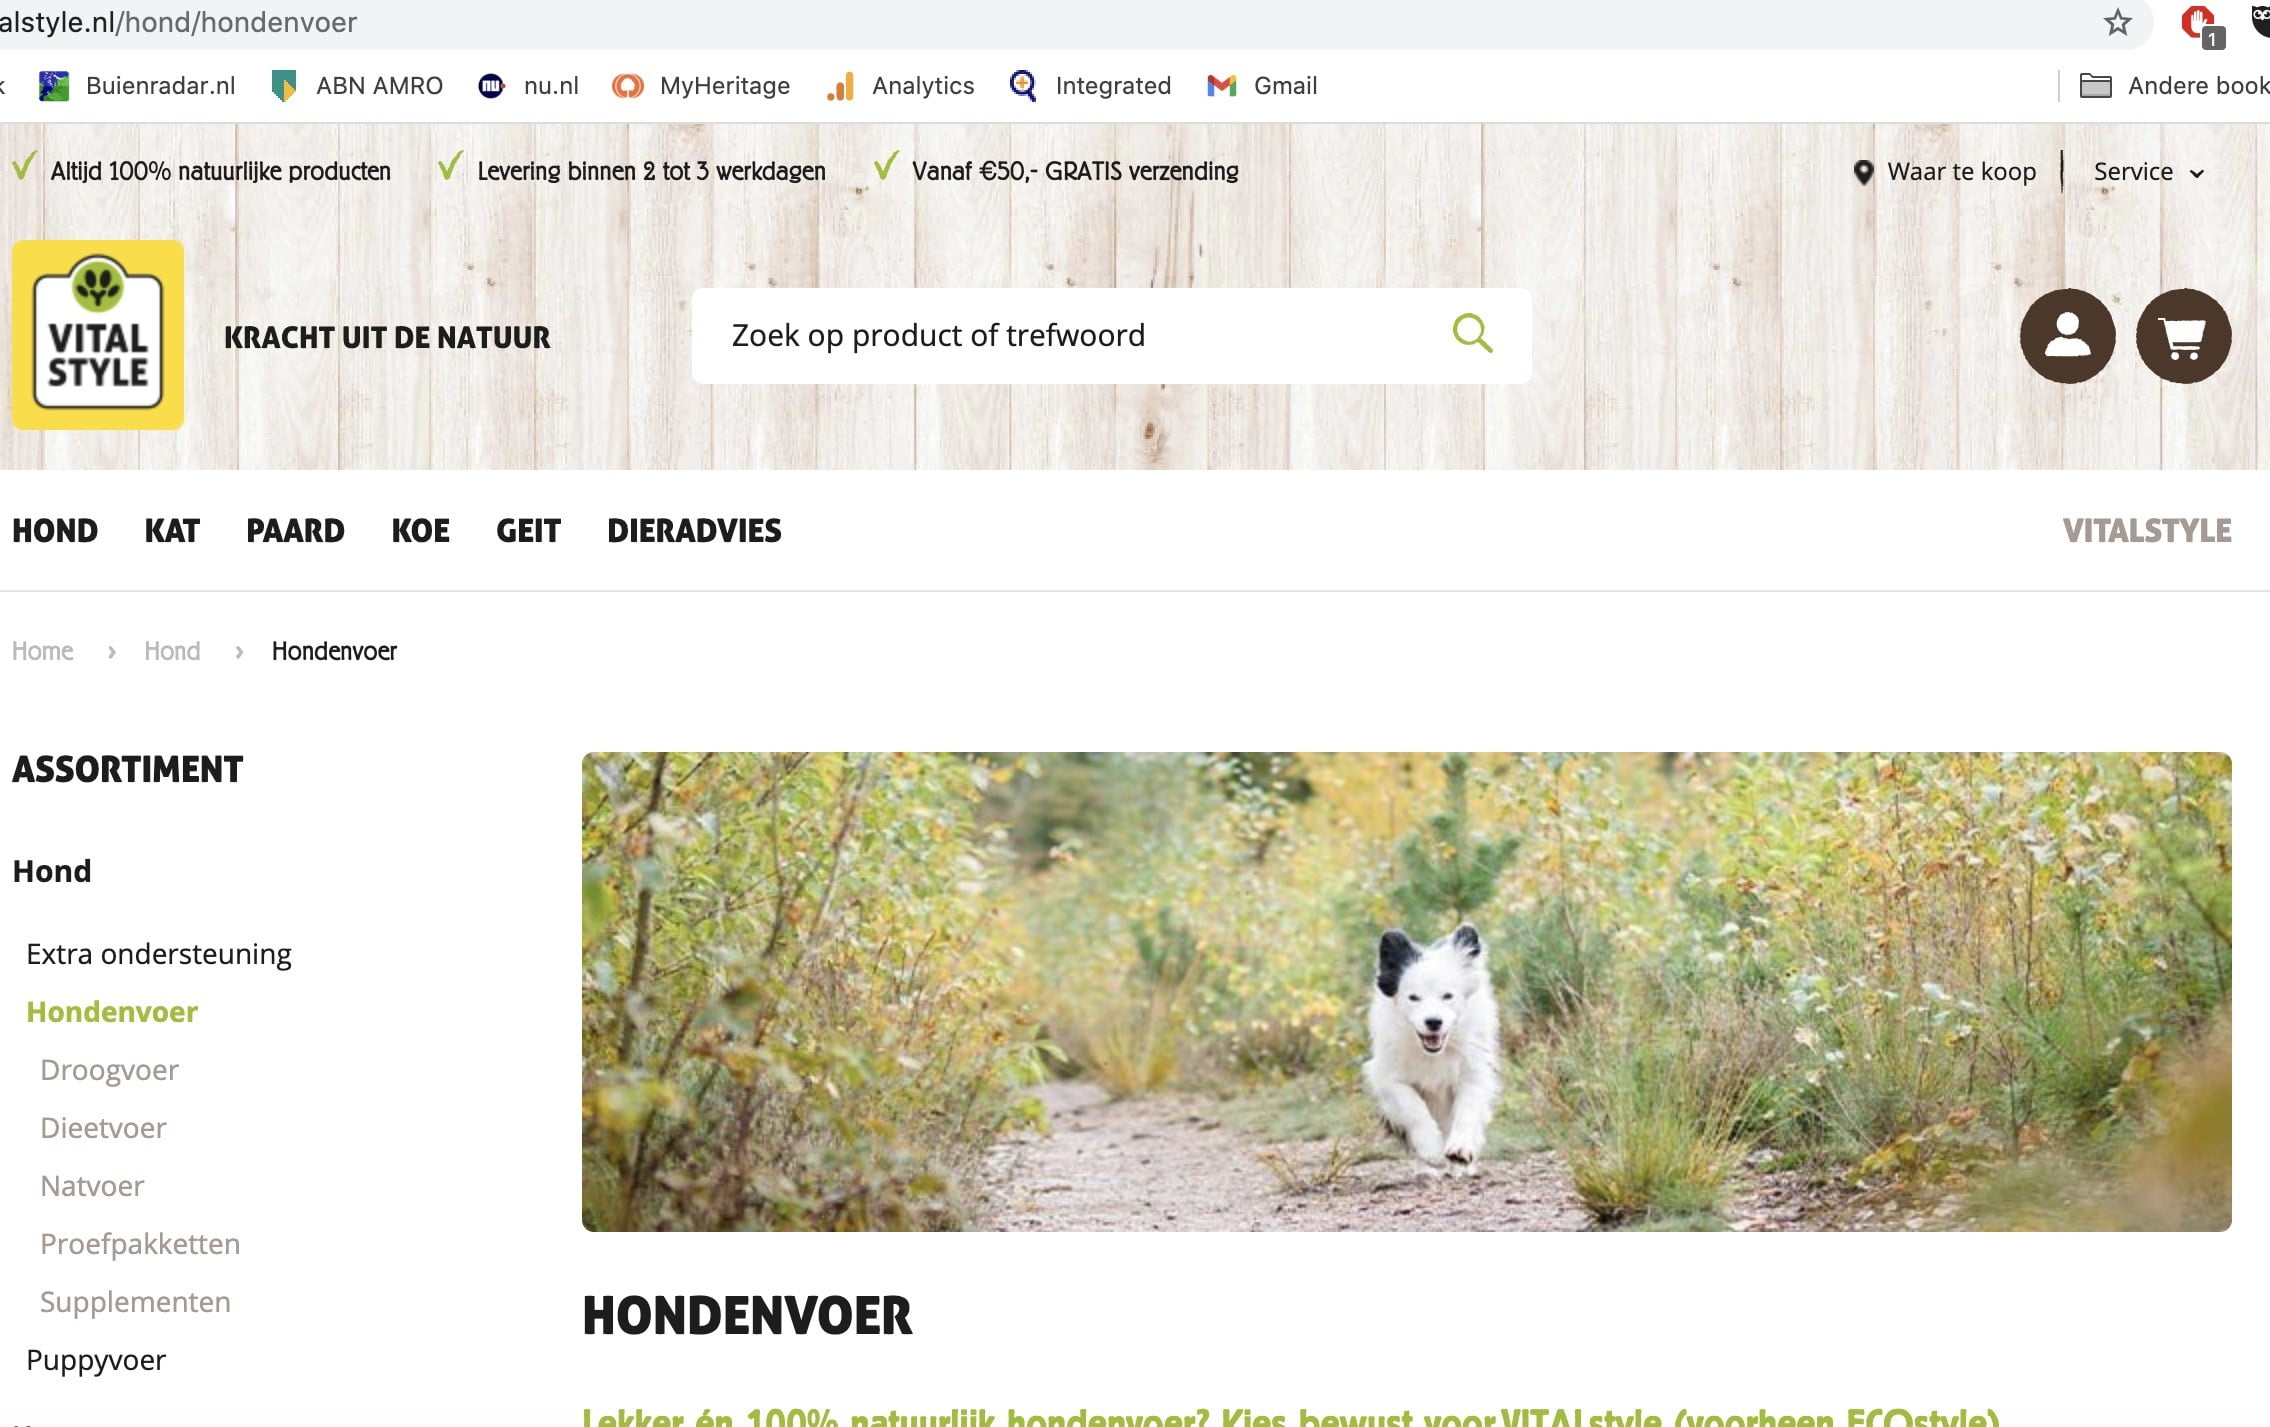Open Droogvoer in the sidebar

(x=109, y=1070)
